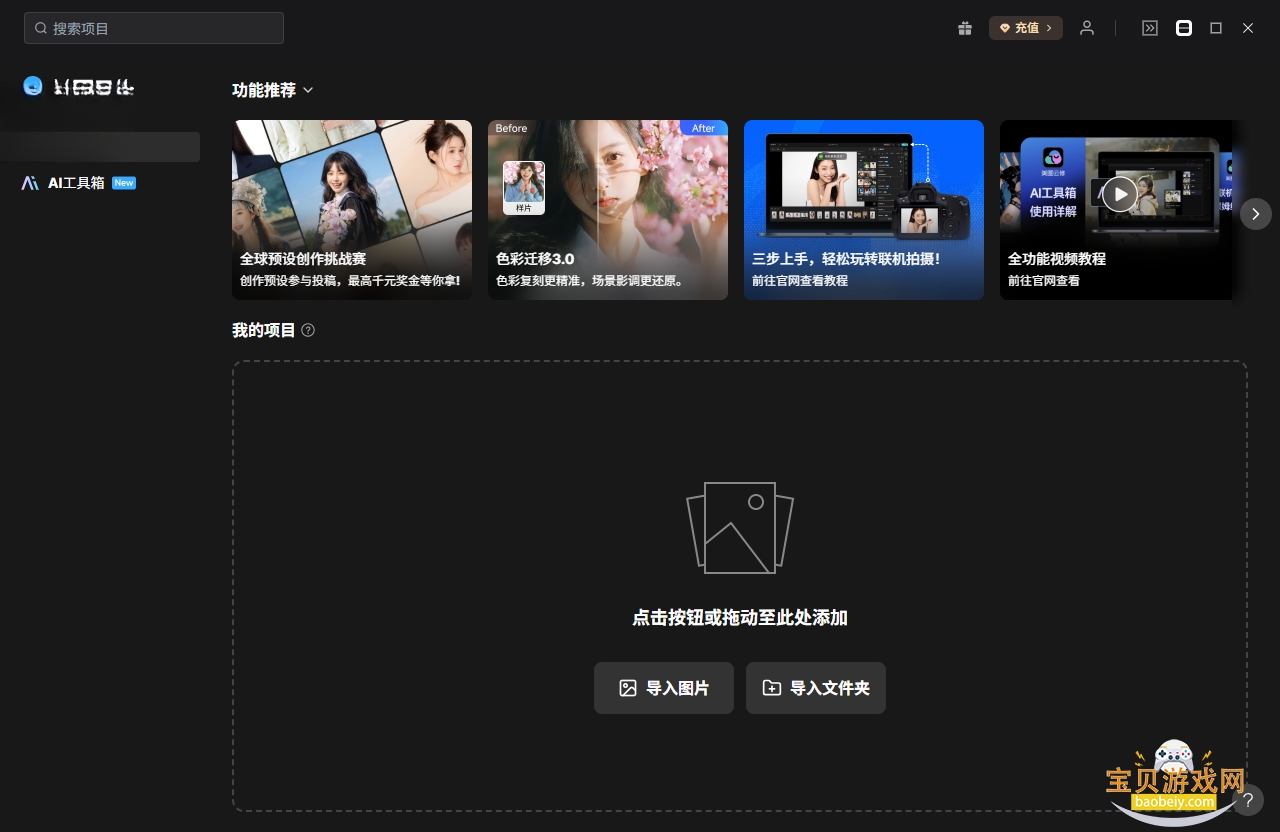Click the 导入文件夹 button
The image size is (1280, 832).
pyautogui.click(x=816, y=688)
